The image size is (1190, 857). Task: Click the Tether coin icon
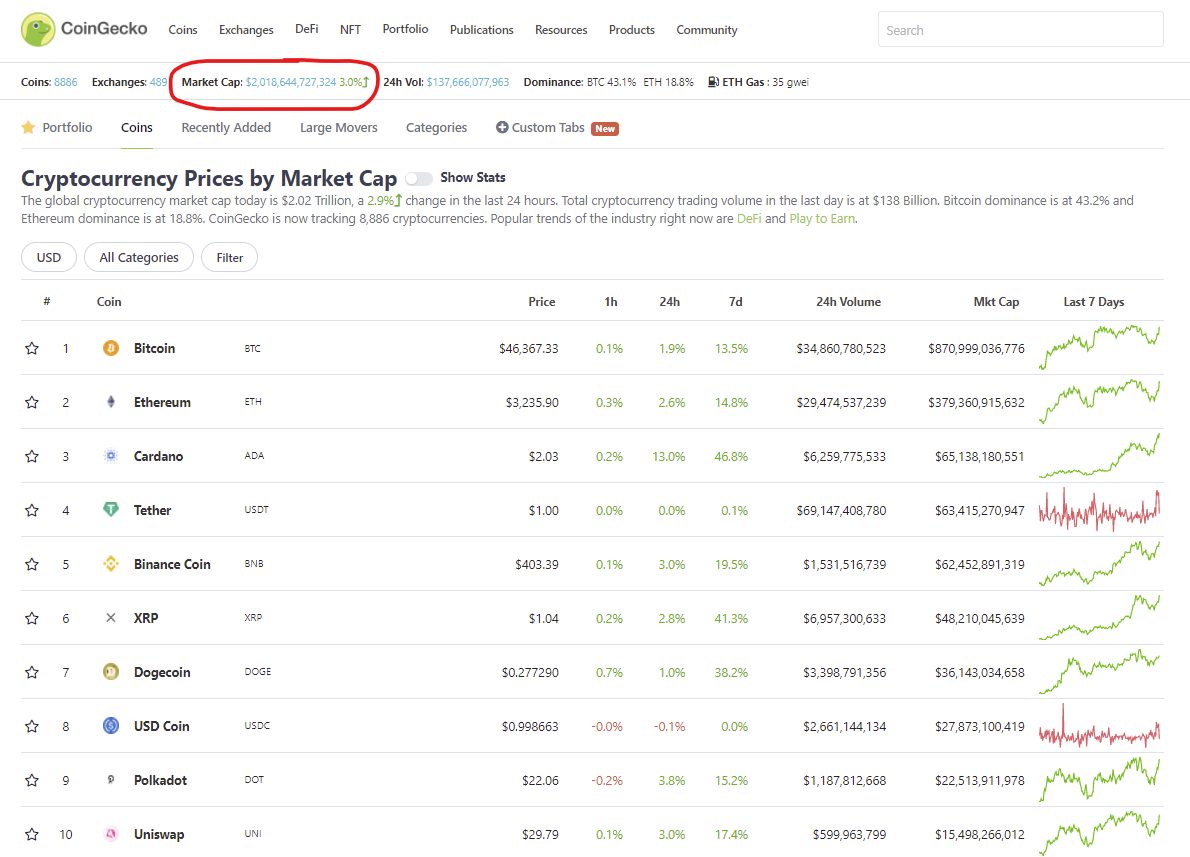[x=111, y=510]
